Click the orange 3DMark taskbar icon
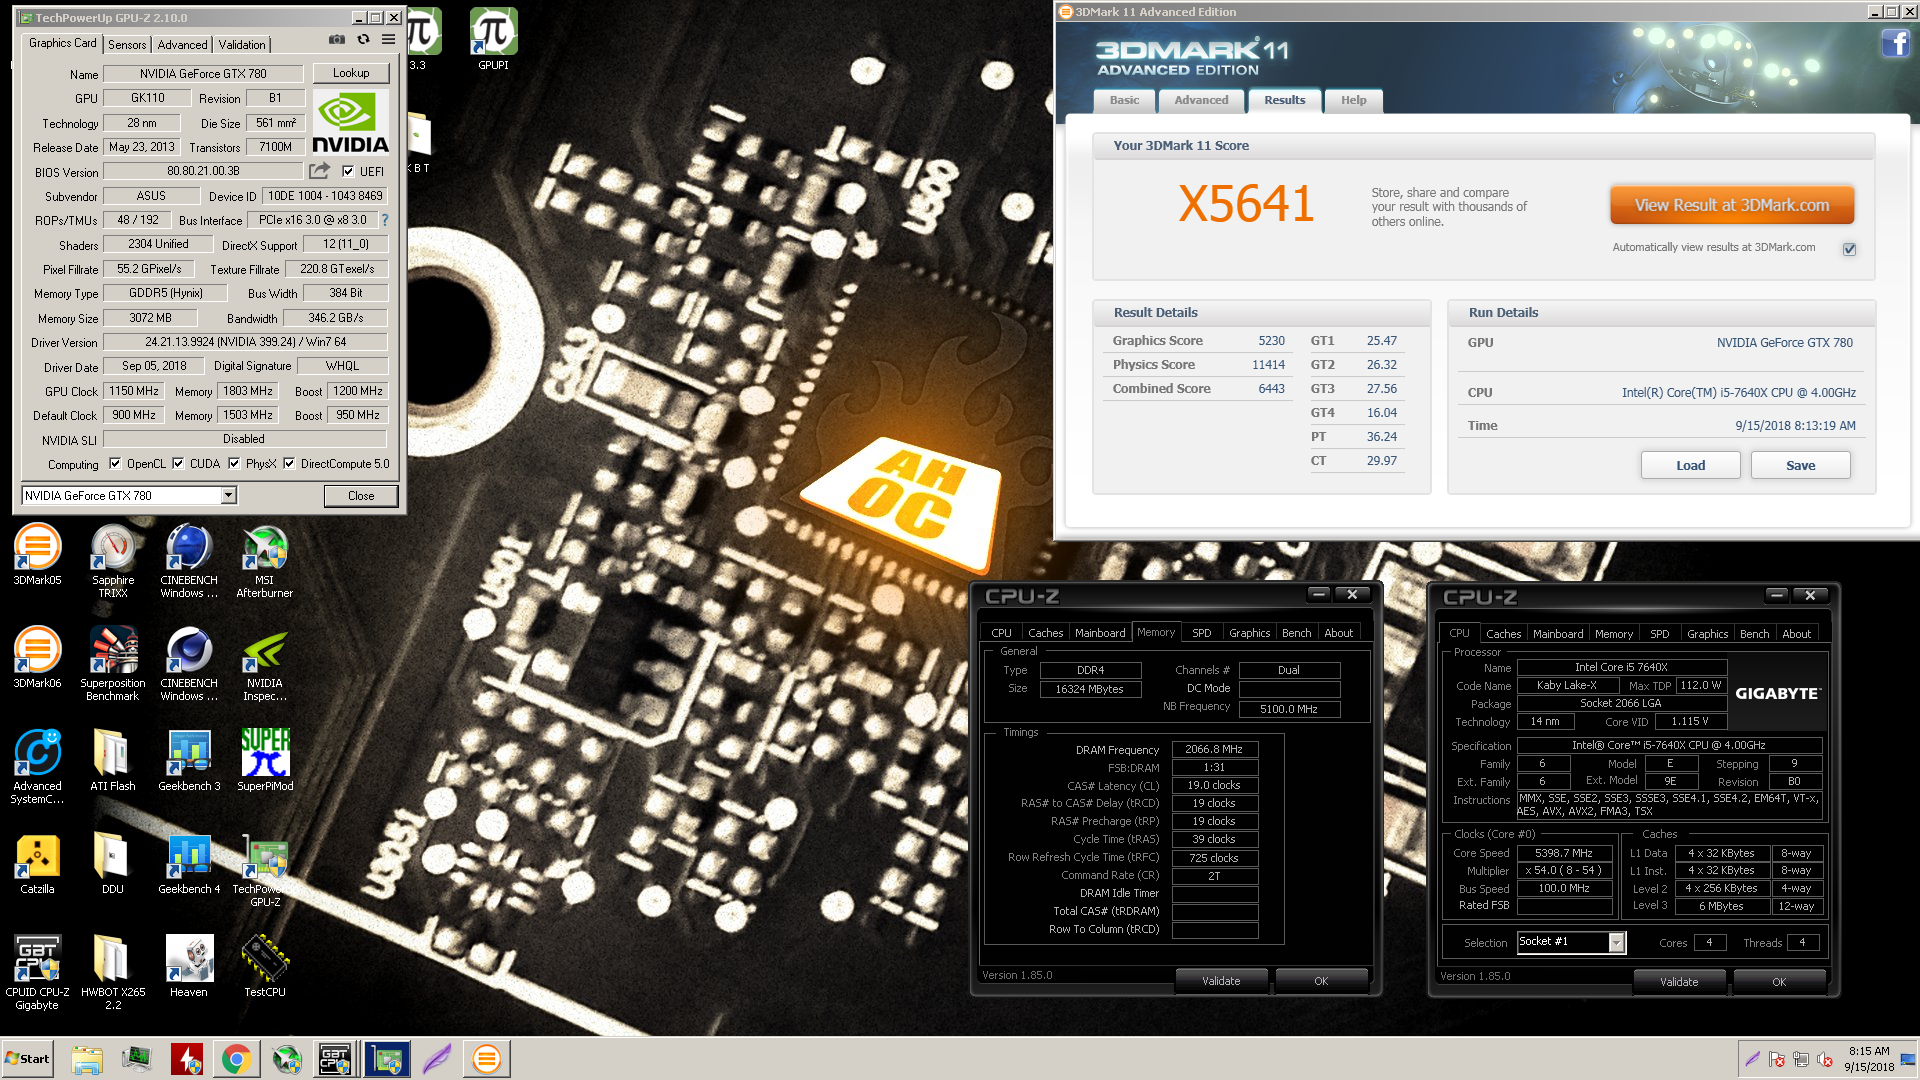Viewport: 1920px width, 1080px height. [486, 1059]
